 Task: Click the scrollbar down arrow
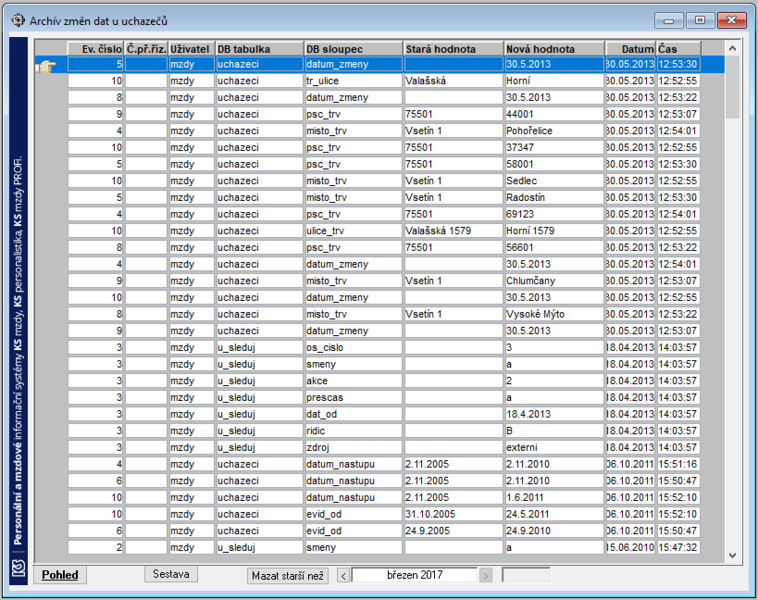(x=732, y=556)
